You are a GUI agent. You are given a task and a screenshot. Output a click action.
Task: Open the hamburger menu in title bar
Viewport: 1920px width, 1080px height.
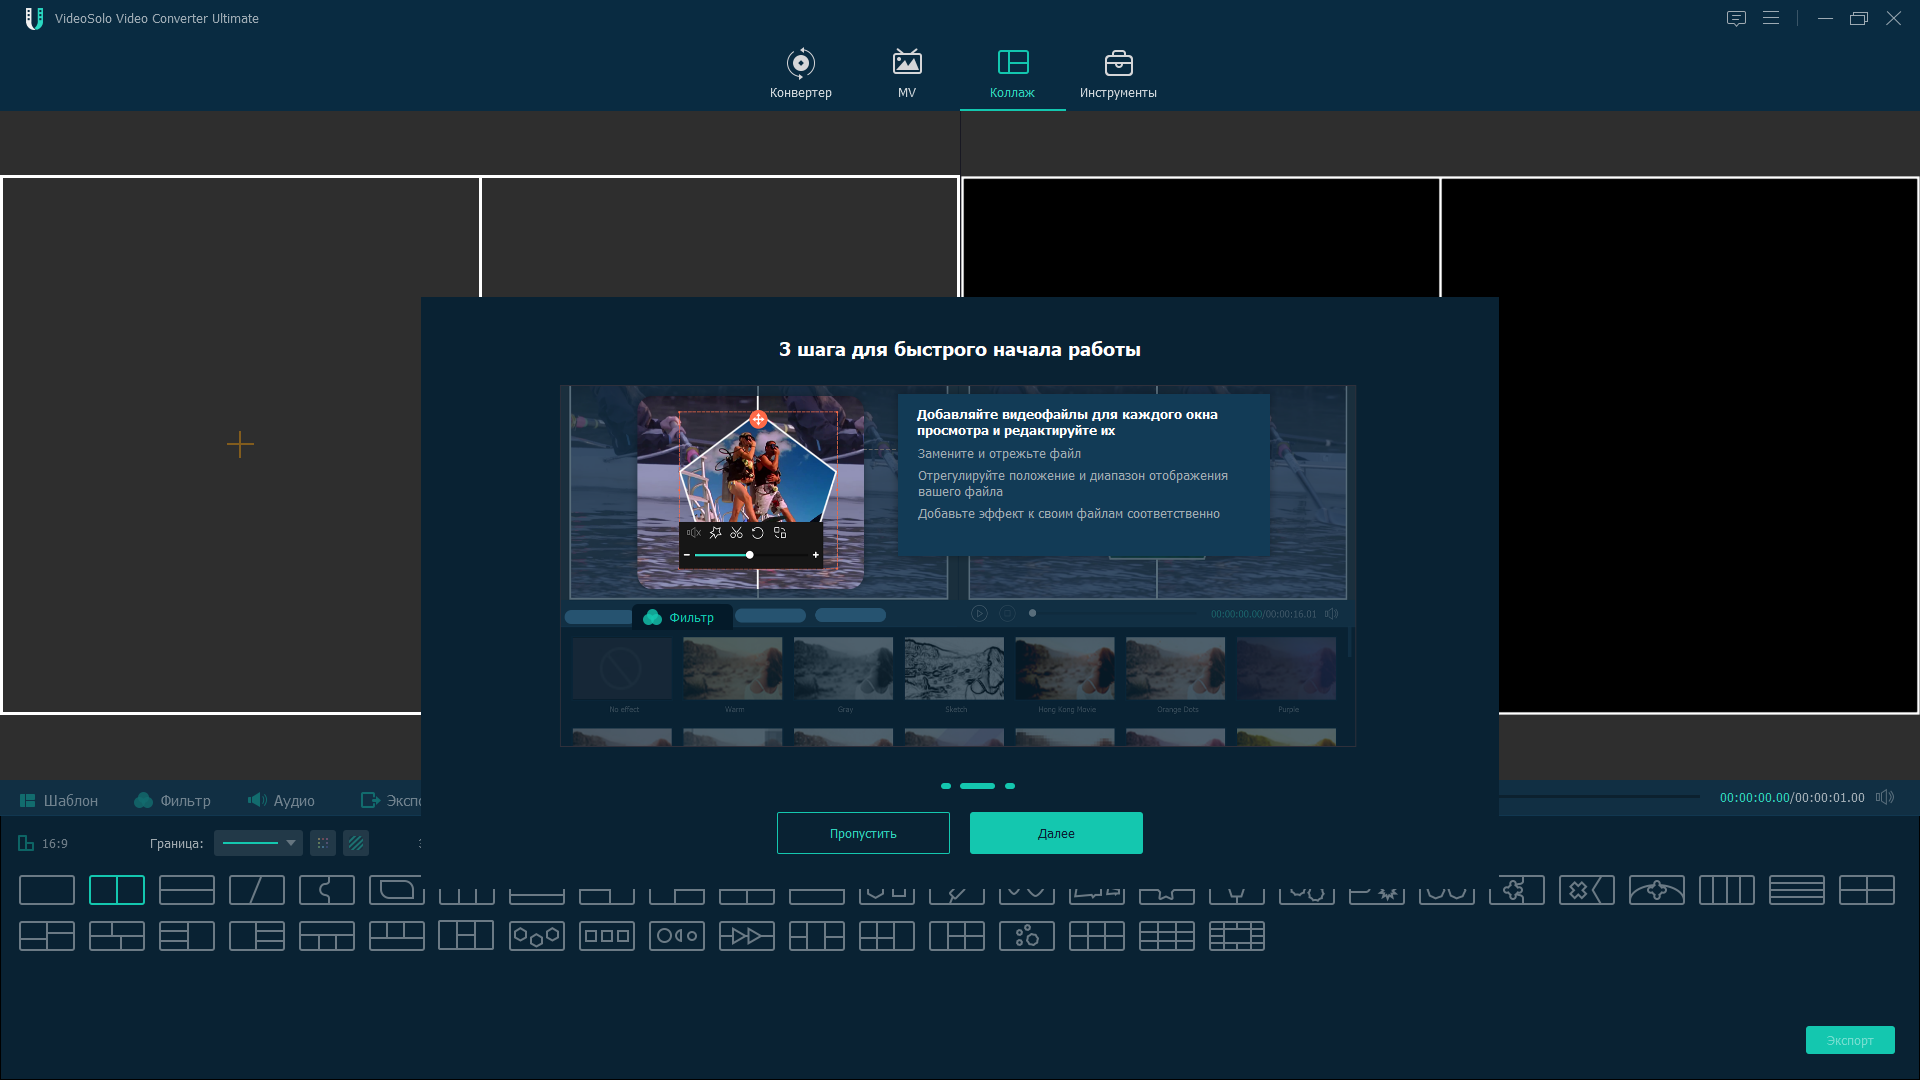click(x=1771, y=19)
